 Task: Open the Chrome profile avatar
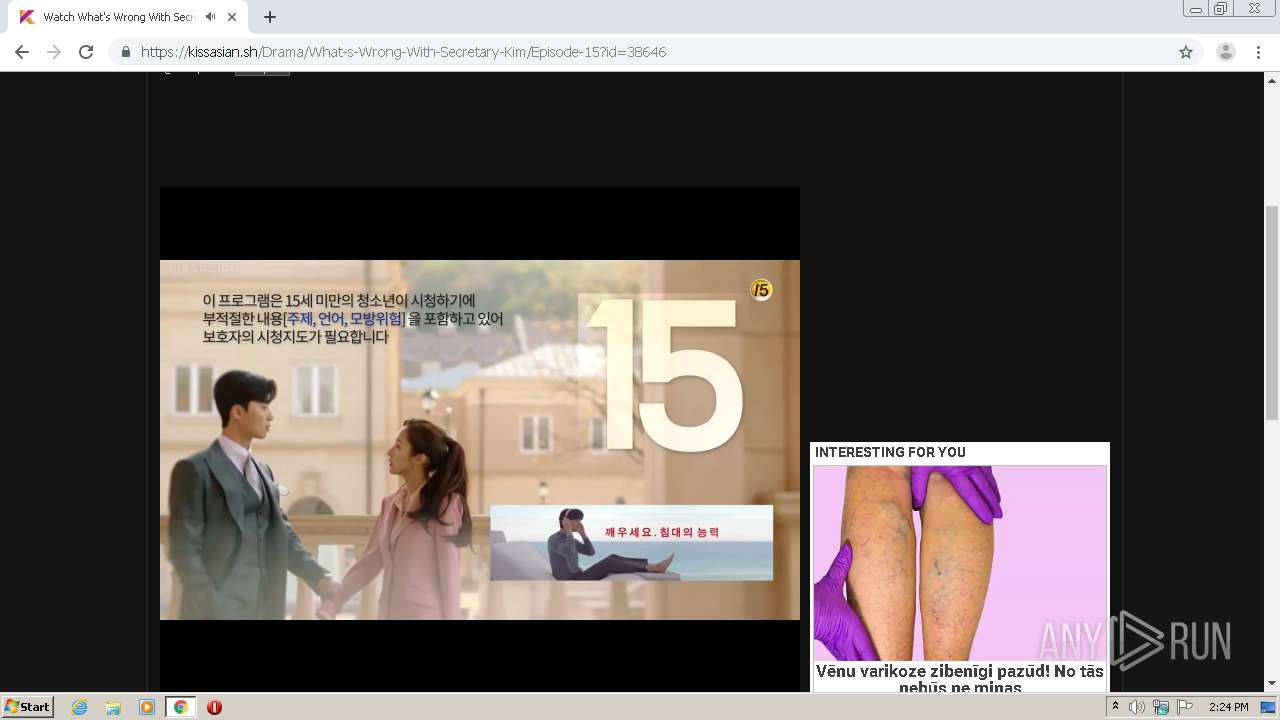1226,52
